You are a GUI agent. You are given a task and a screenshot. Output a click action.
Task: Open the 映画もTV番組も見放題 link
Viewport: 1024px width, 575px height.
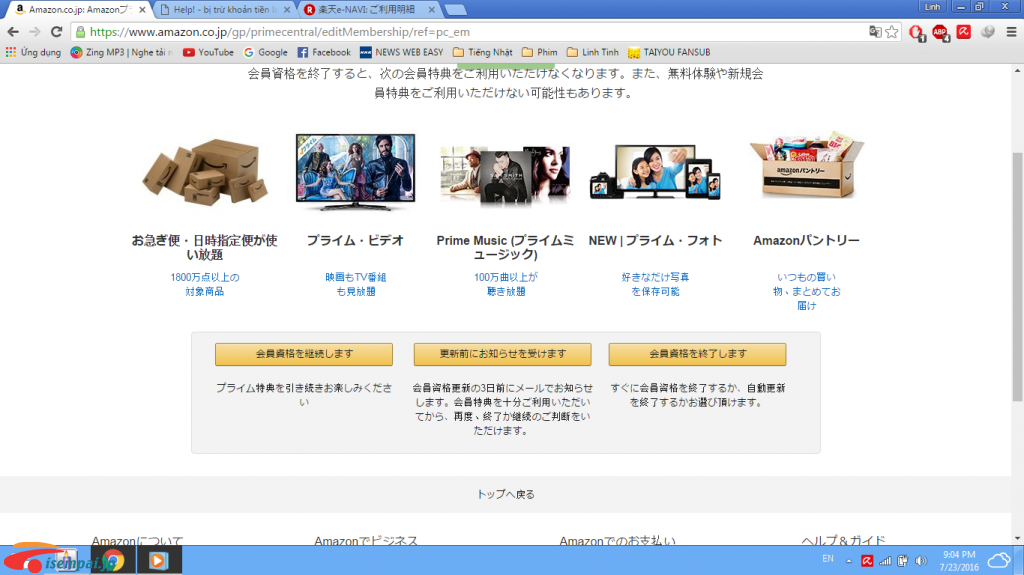[x=355, y=284]
